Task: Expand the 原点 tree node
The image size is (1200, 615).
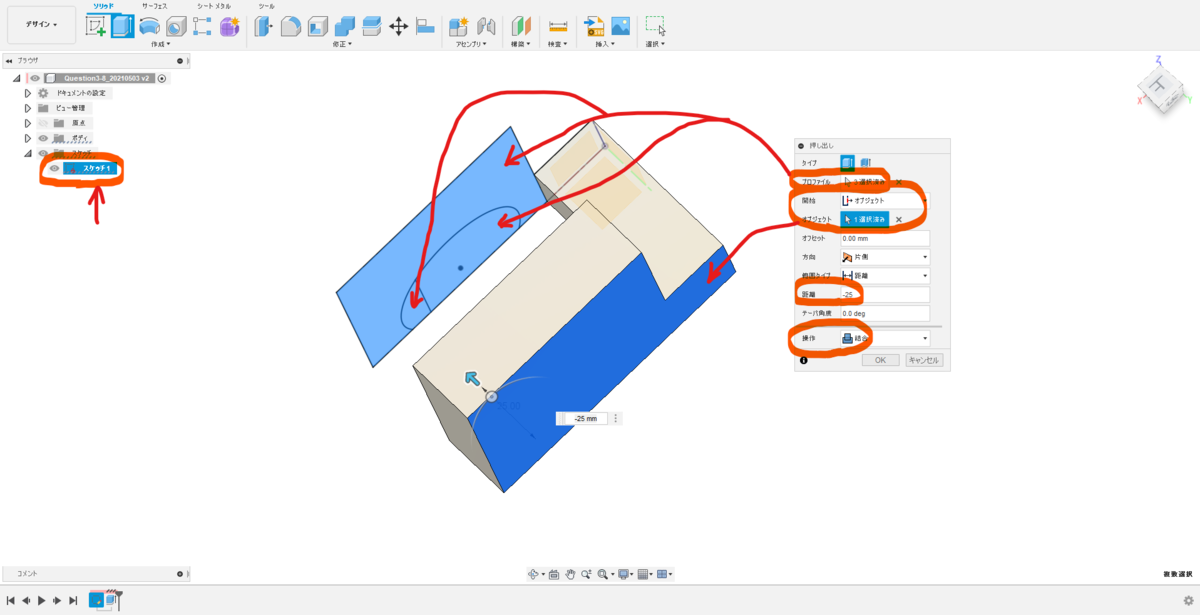Action: [28, 123]
